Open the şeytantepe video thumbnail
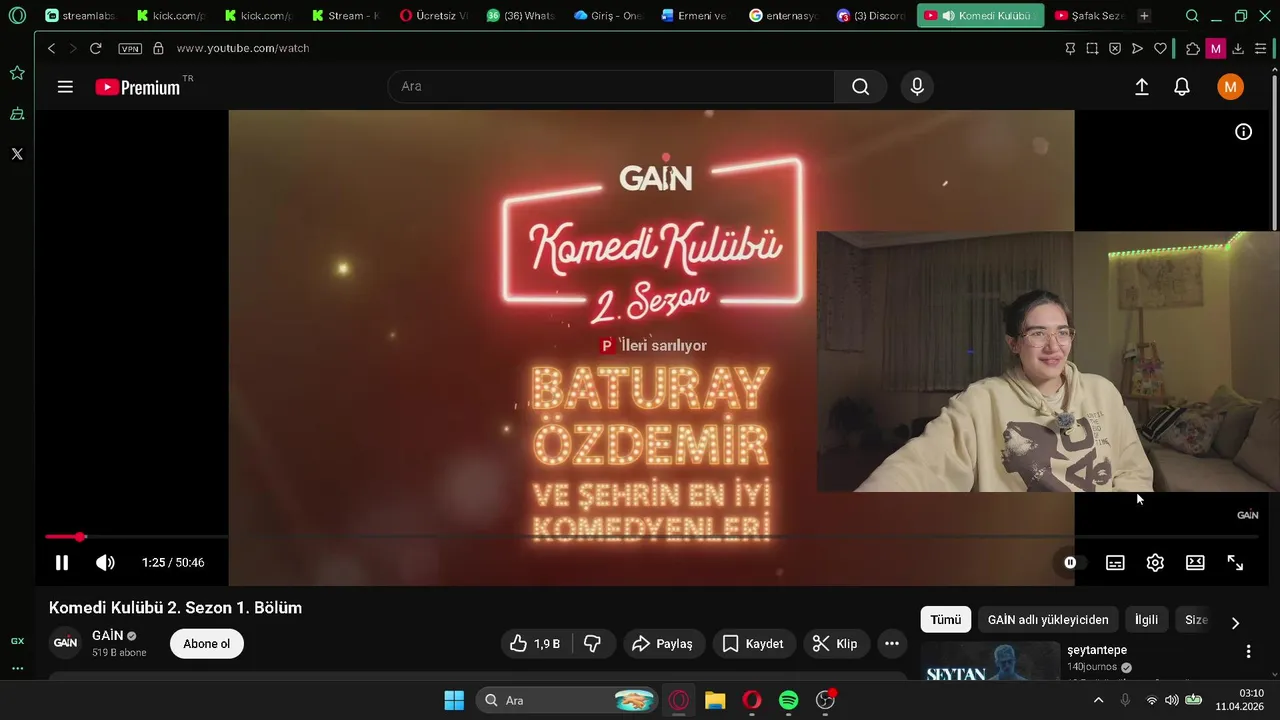The width and height of the screenshot is (1280, 720). click(x=990, y=661)
